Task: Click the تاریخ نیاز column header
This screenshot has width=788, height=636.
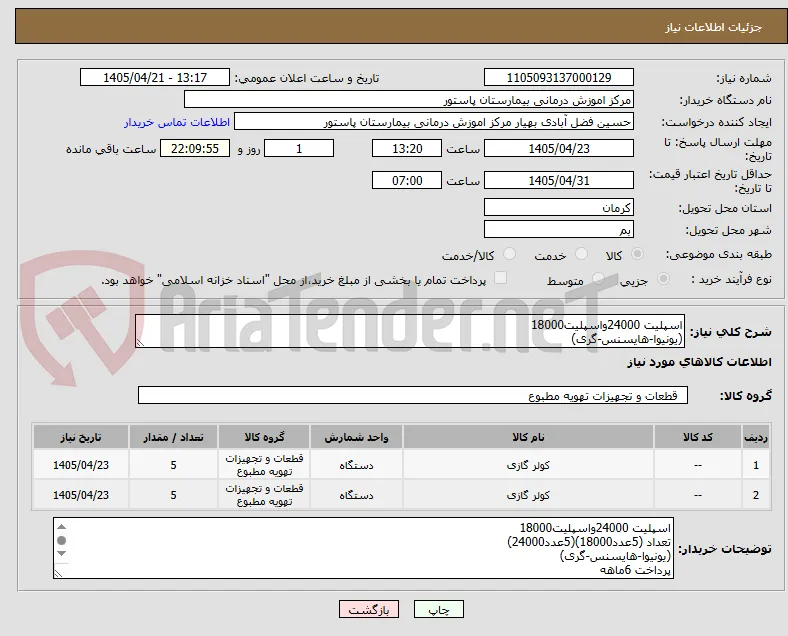Action: coord(81,437)
